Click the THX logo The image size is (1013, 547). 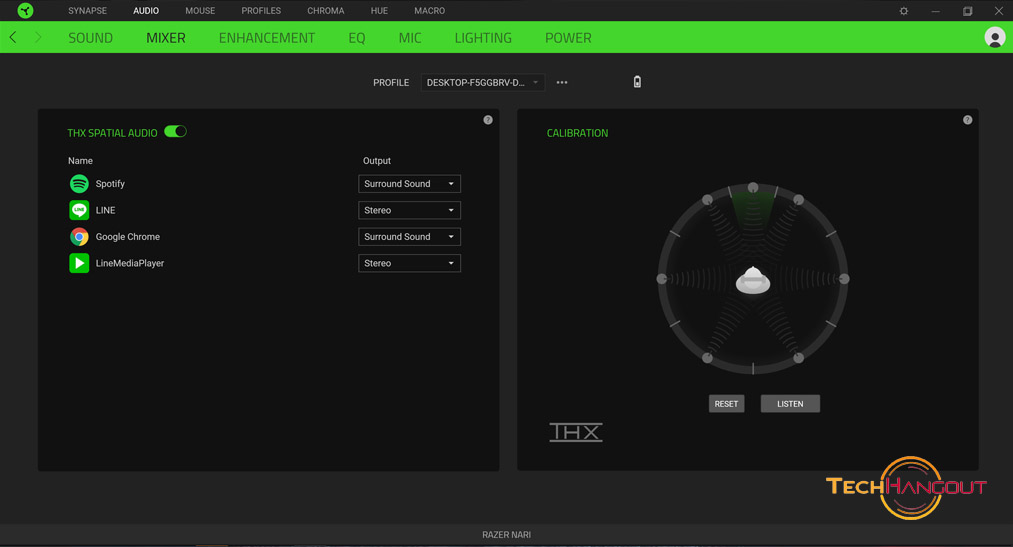coord(576,432)
